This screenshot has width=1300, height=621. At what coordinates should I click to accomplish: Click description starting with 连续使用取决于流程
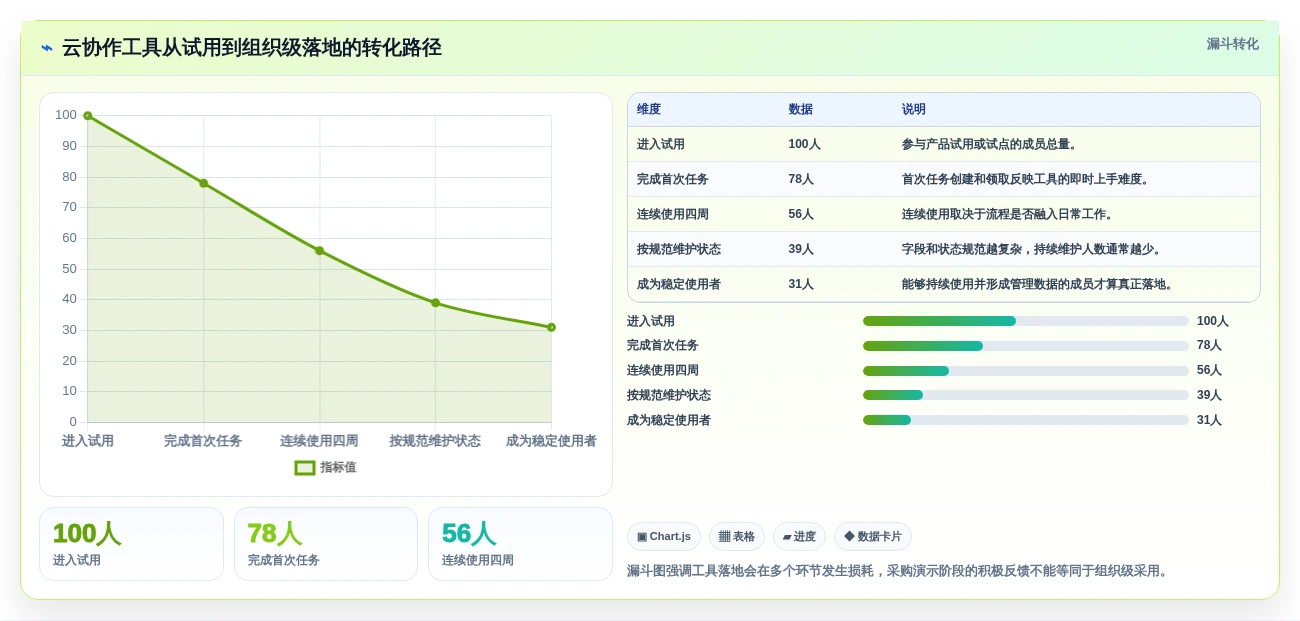pos(1010,214)
